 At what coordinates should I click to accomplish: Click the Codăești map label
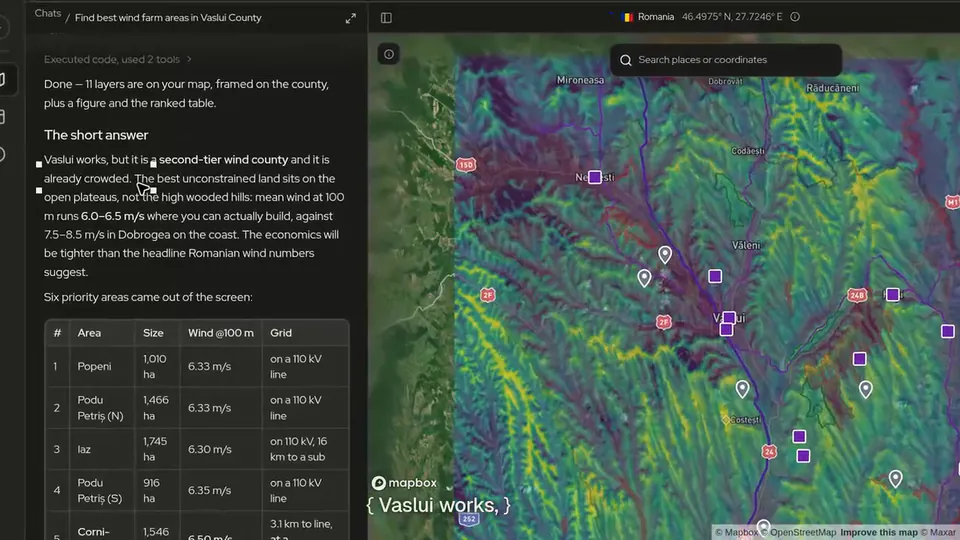(x=748, y=151)
